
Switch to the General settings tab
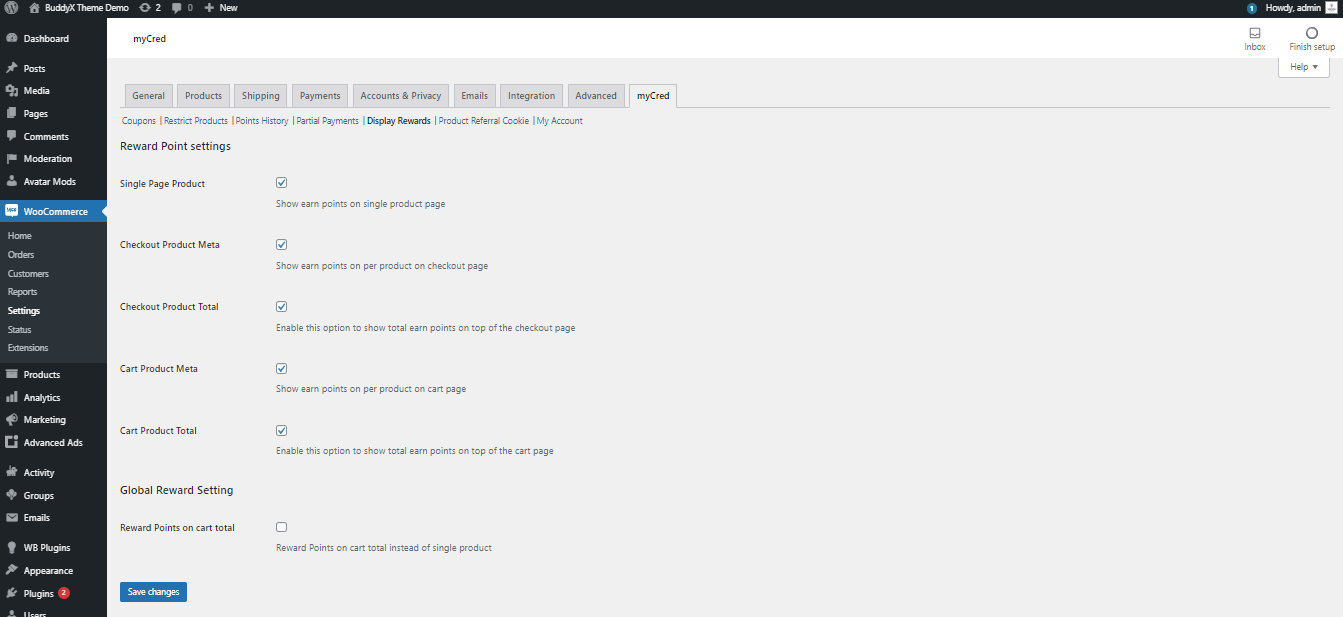pos(148,96)
